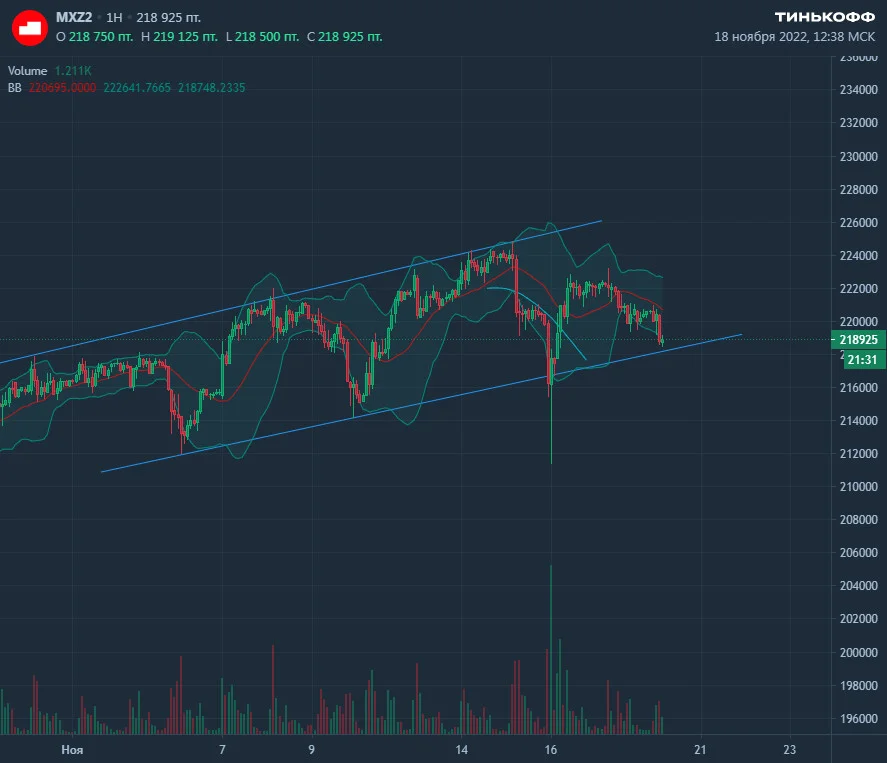Click the tallest green volume bar on the 16th
The height and width of the screenshot is (763, 887).
pos(551,649)
